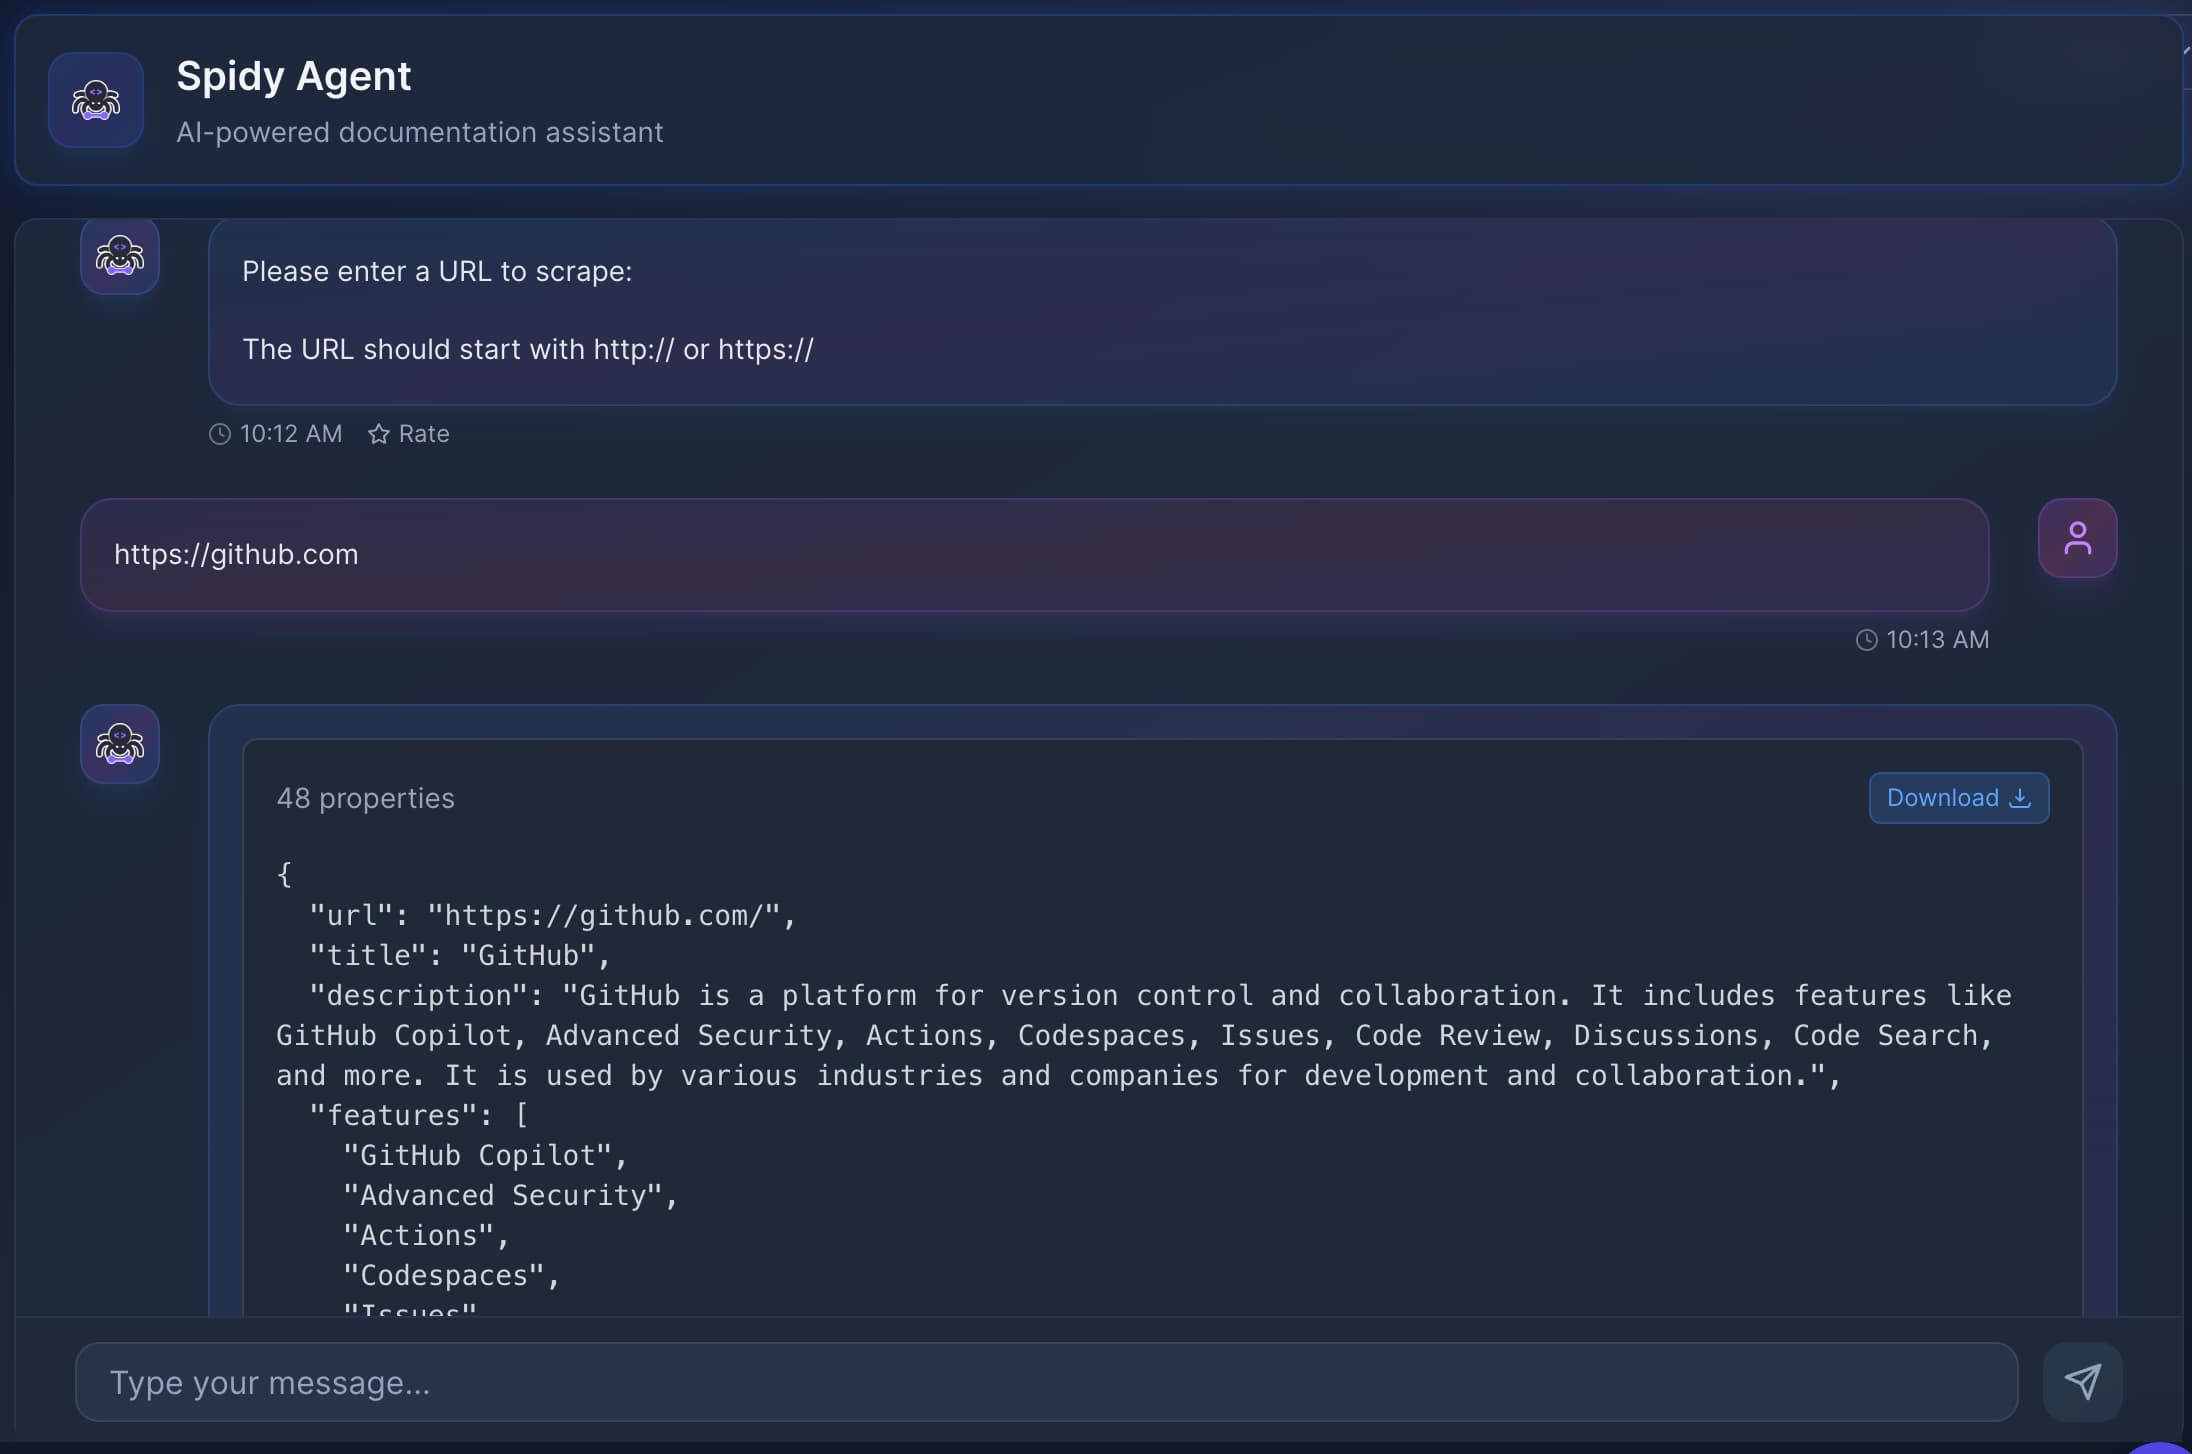Click the "Codespaces" feature entry
The width and height of the screenshot is (2192, 1454).
[x=451, y=1276]
